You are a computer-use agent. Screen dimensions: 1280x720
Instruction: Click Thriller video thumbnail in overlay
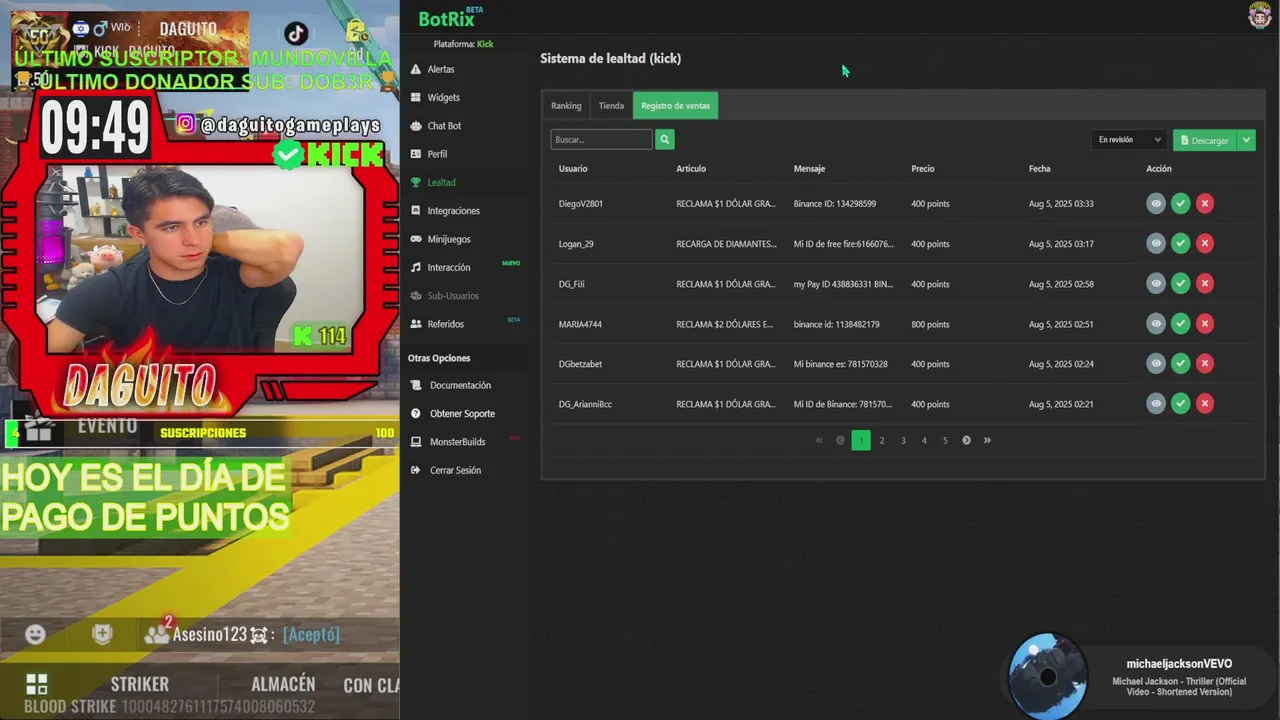[1047, 677]
